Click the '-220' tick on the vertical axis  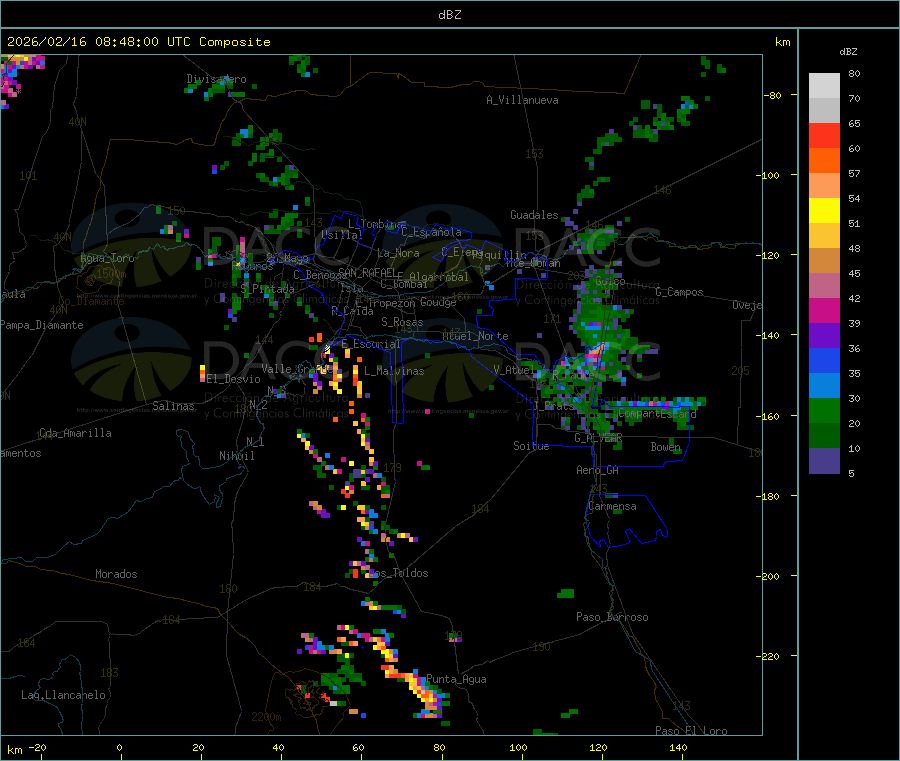[768, 657]
